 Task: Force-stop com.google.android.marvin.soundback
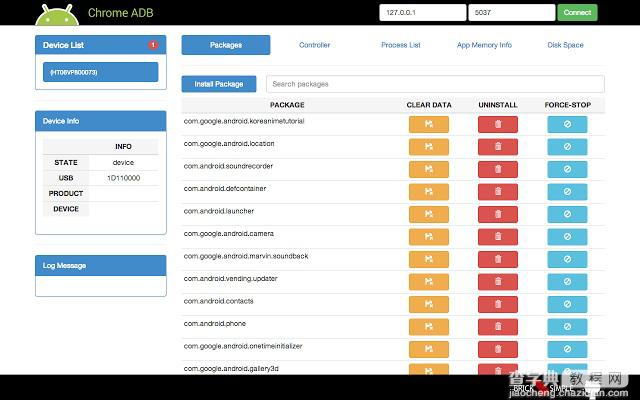click(567, 259)
